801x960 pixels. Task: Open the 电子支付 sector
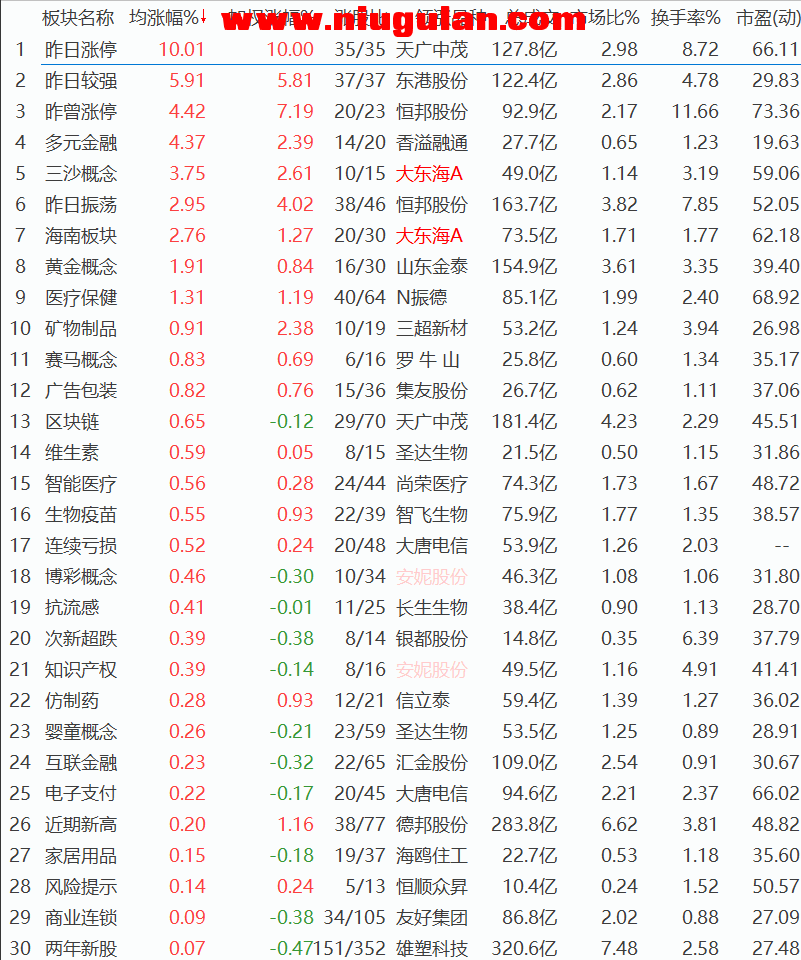(x=81, y=793)
